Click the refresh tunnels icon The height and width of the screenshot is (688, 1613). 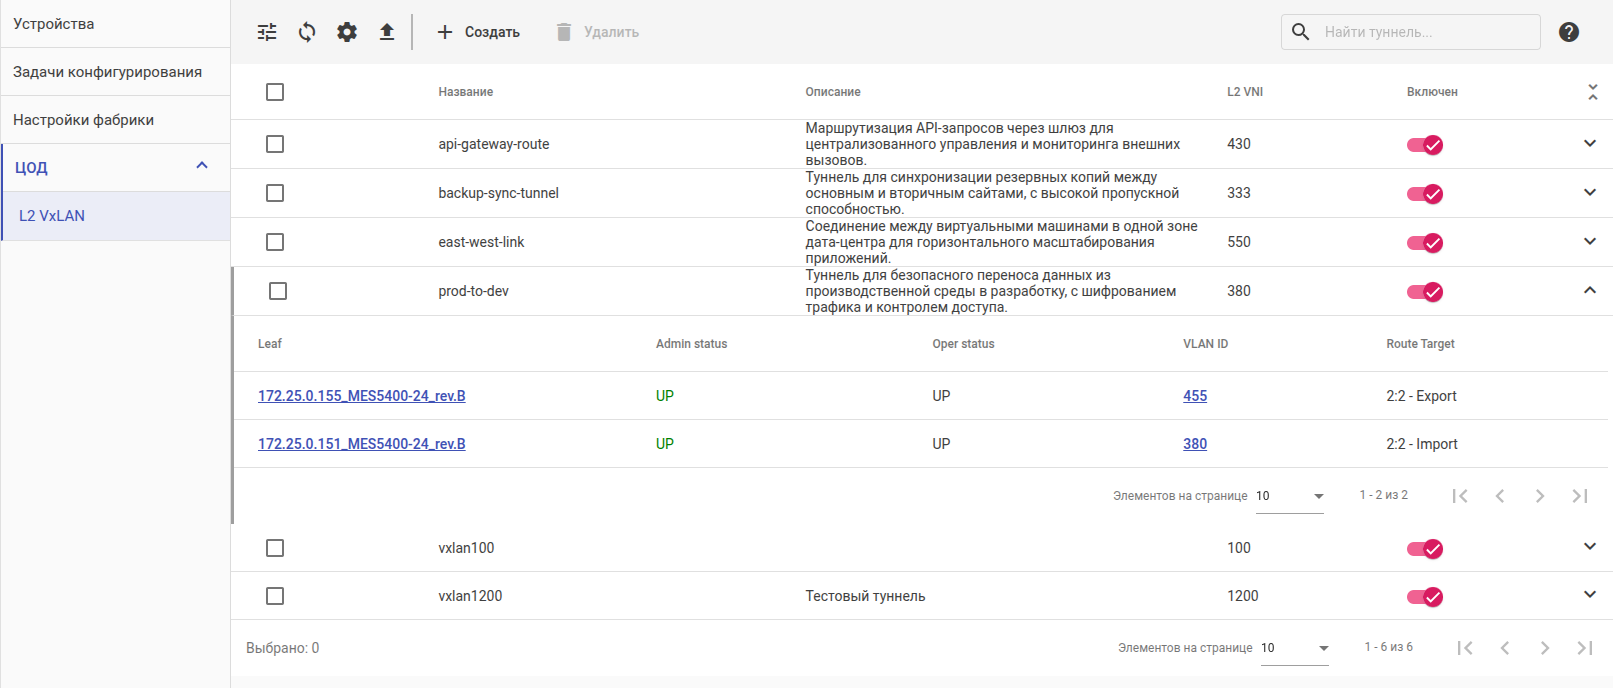(307, 32)
